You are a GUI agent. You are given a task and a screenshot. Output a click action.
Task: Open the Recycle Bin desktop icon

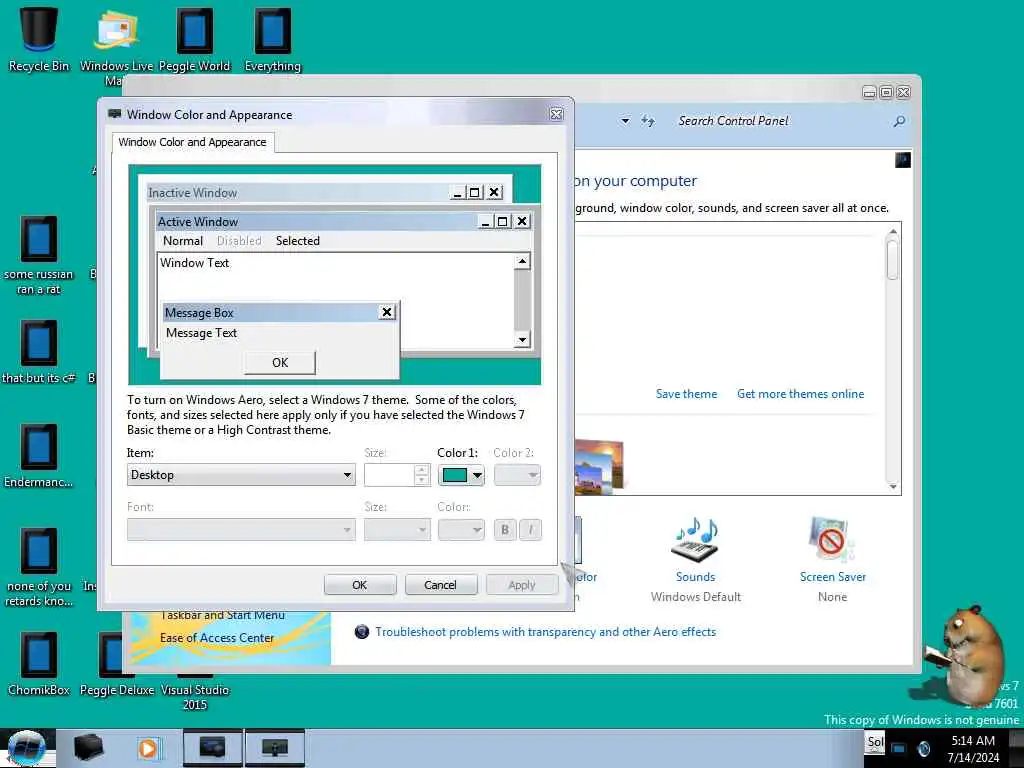(x=39, y=39)
